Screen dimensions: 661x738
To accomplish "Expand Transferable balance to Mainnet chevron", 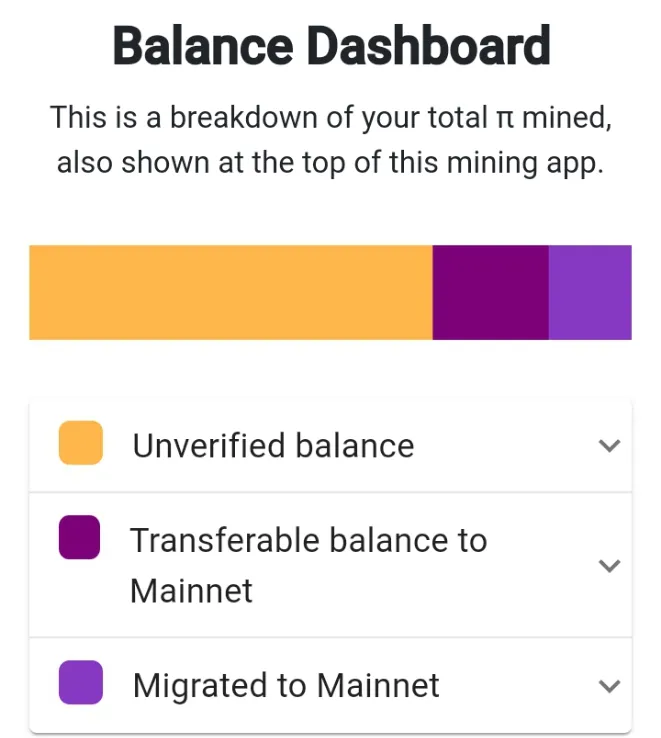I will pyautogui.click(x=609, y=565).
